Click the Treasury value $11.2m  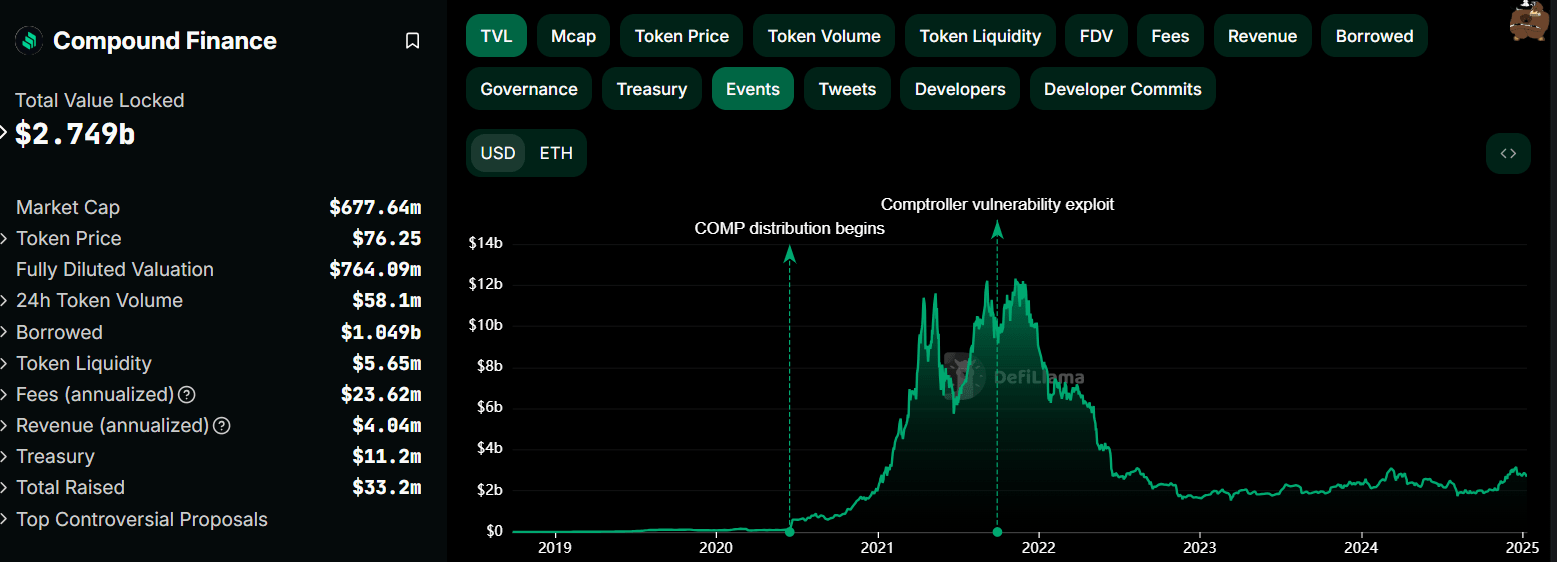coord(387,456)
